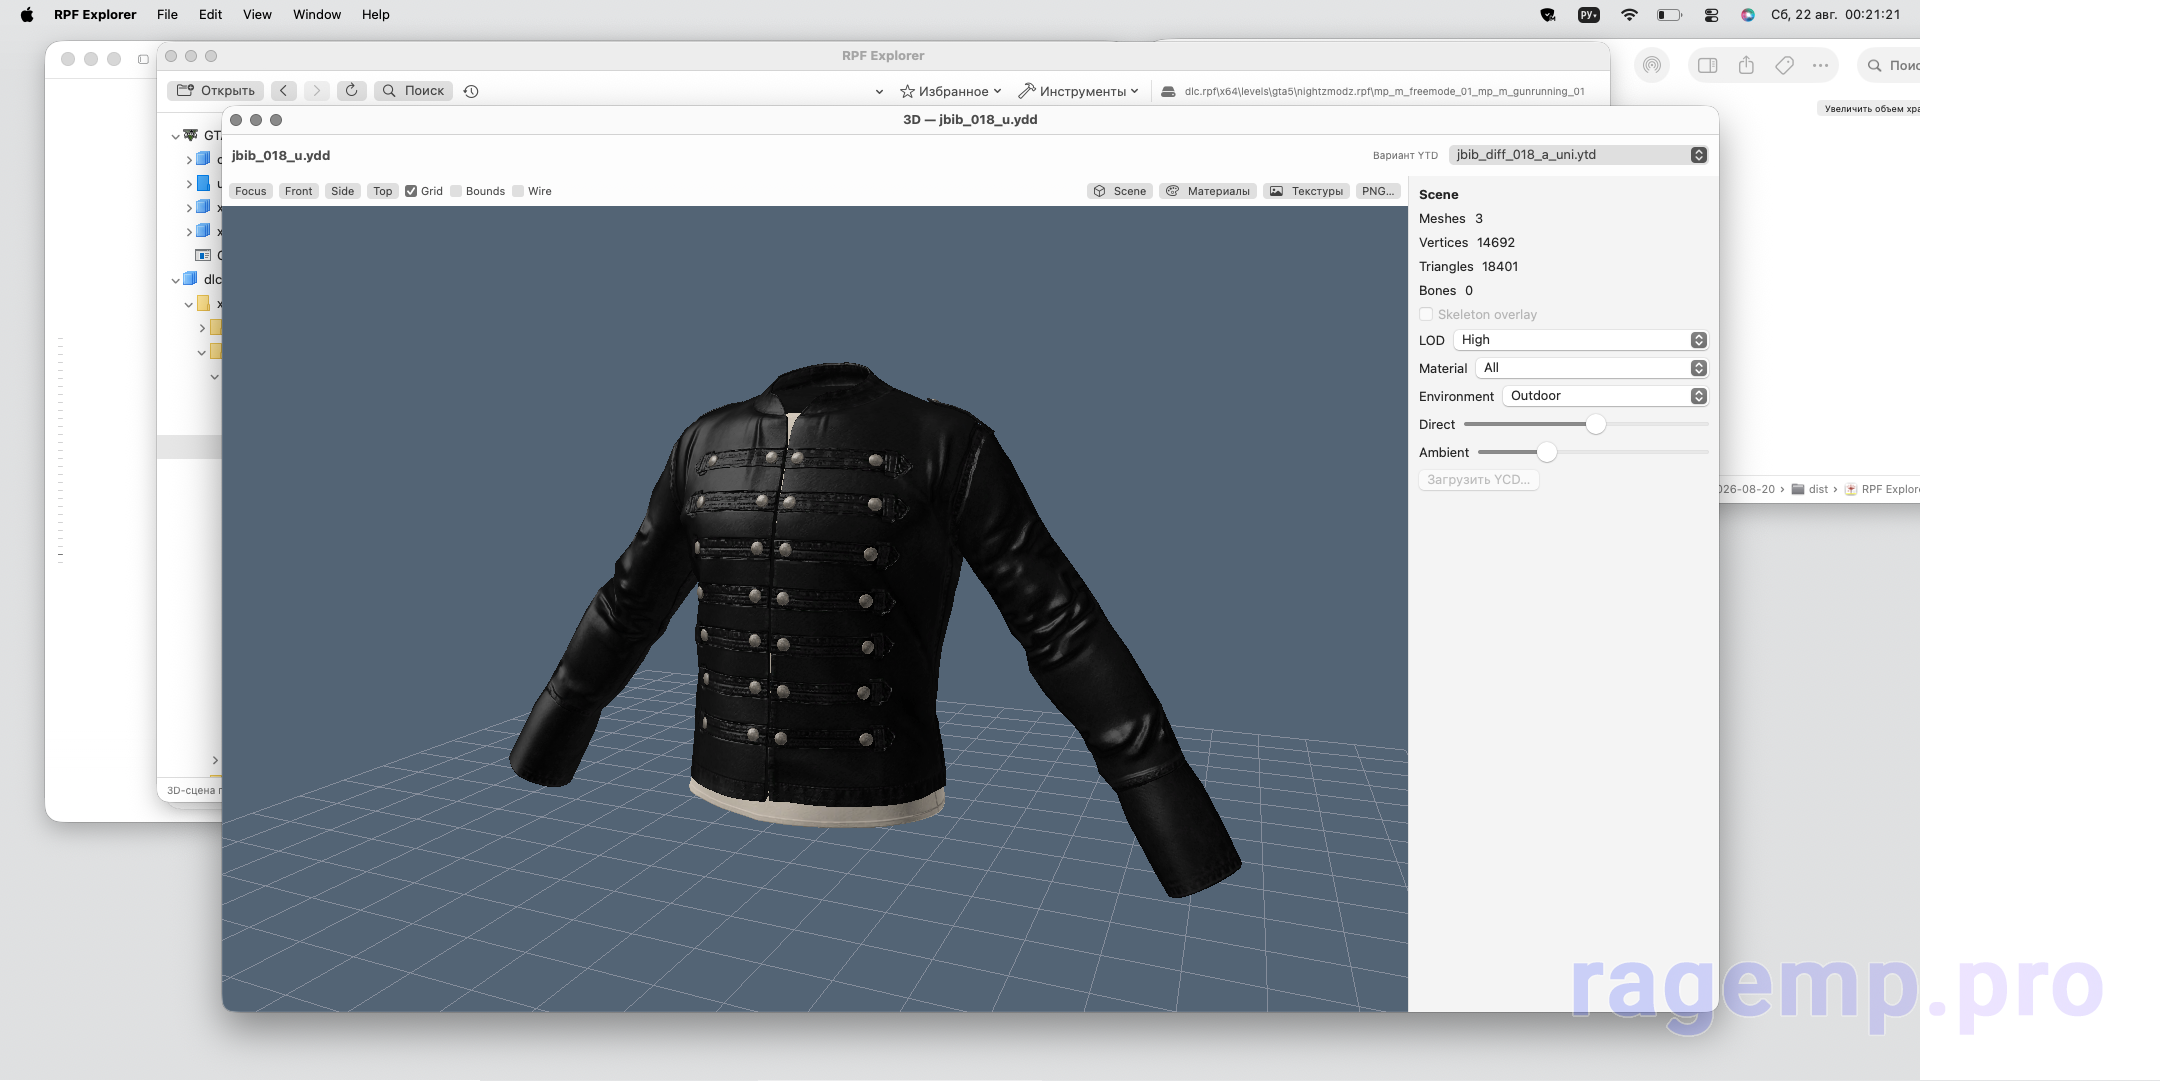
Task: Go forward with the RPF Explorer right arrow
Action: [316, 91]
